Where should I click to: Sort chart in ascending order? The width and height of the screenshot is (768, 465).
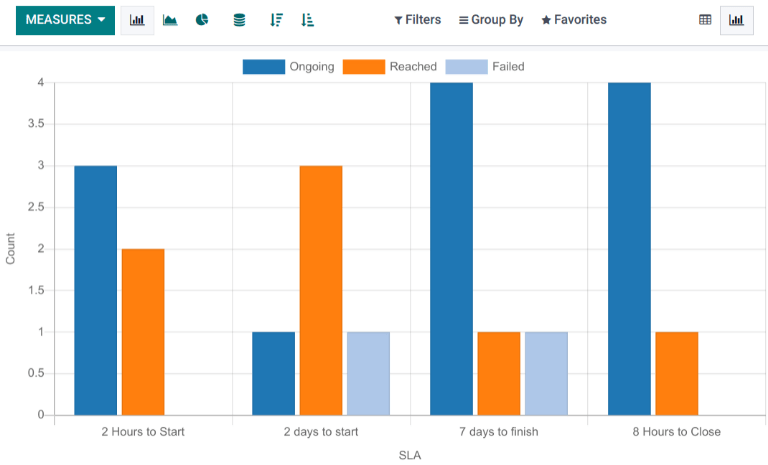(307, 20)
